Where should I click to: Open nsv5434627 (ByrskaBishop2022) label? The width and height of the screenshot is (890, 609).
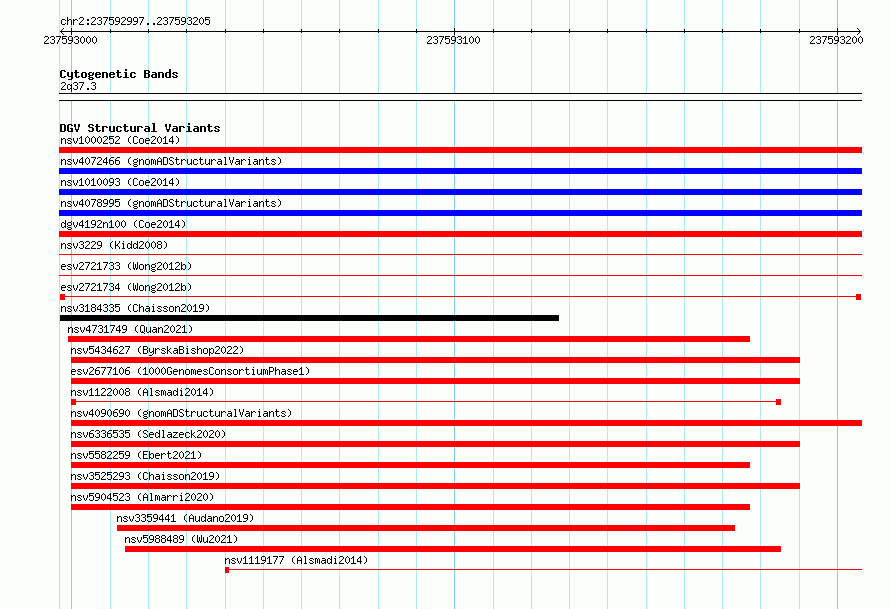[x=157, y=350]
